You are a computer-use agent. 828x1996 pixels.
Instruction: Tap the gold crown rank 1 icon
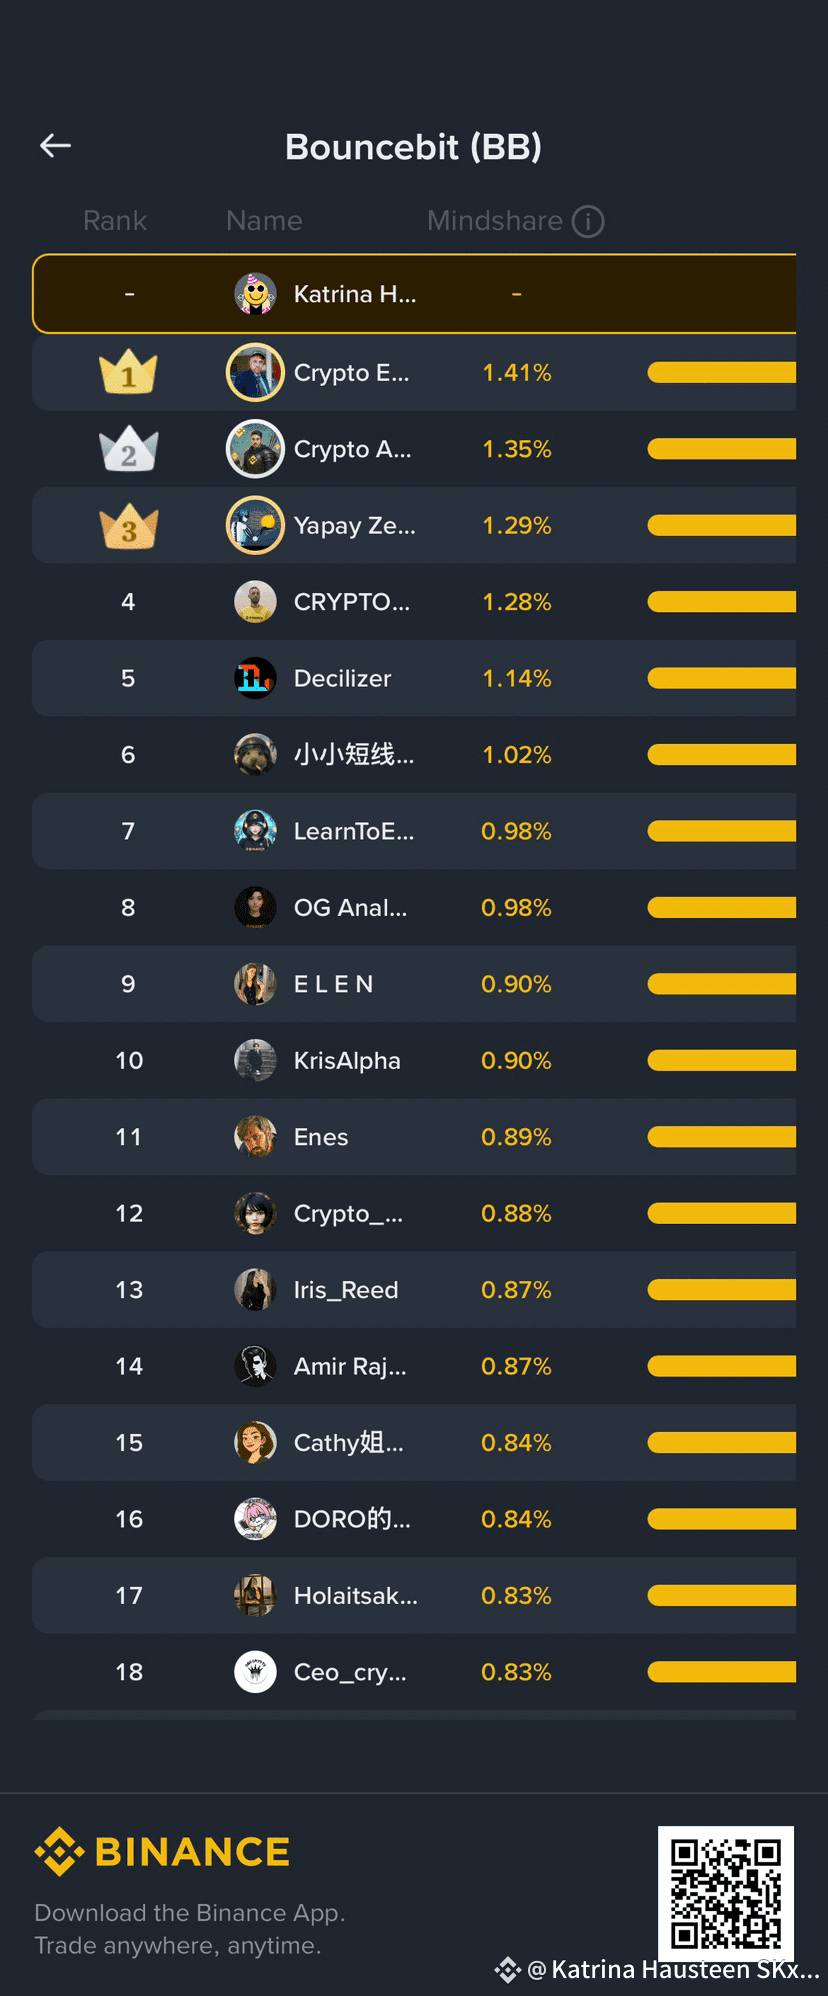[x=128, y=373]
